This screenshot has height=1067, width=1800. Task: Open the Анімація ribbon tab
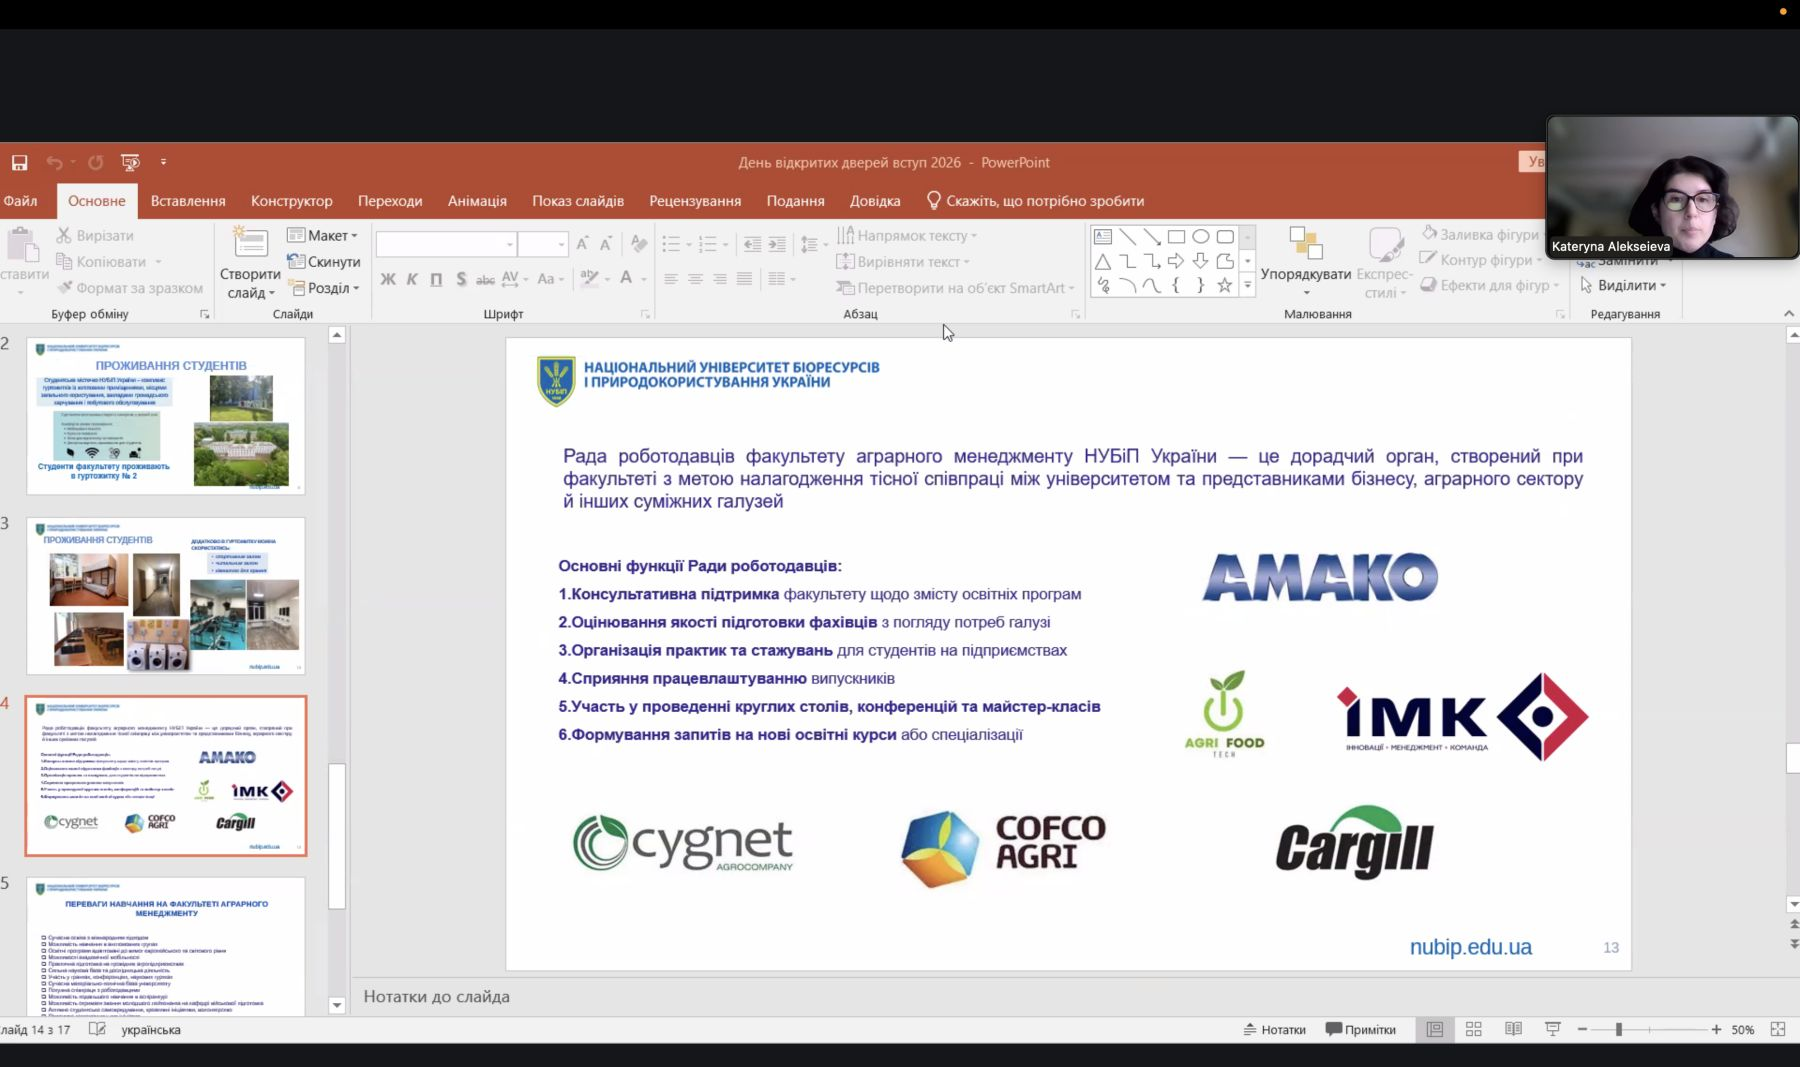click(477, 201)
